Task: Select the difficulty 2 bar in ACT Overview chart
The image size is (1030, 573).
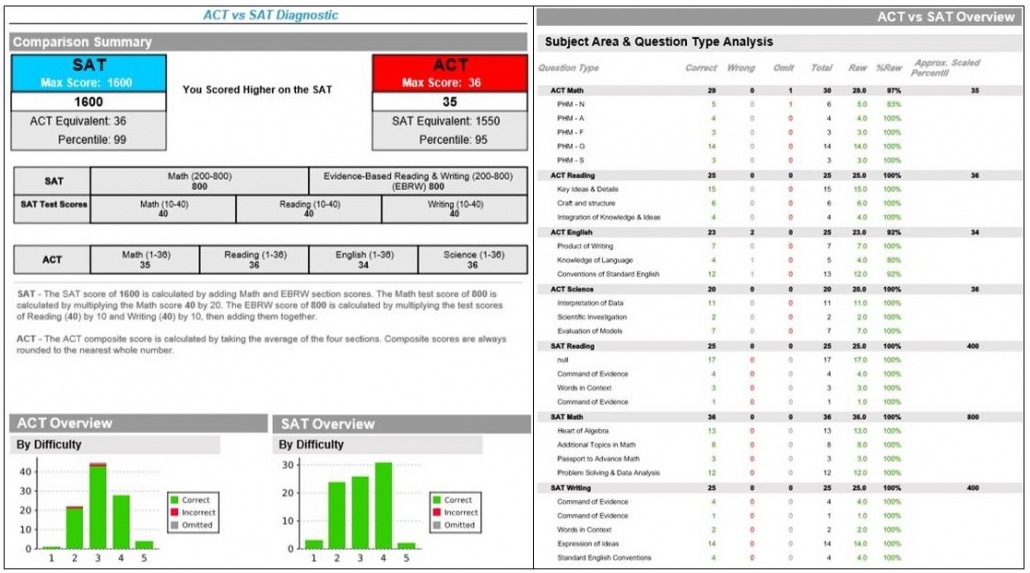Action: coord(74,528)
